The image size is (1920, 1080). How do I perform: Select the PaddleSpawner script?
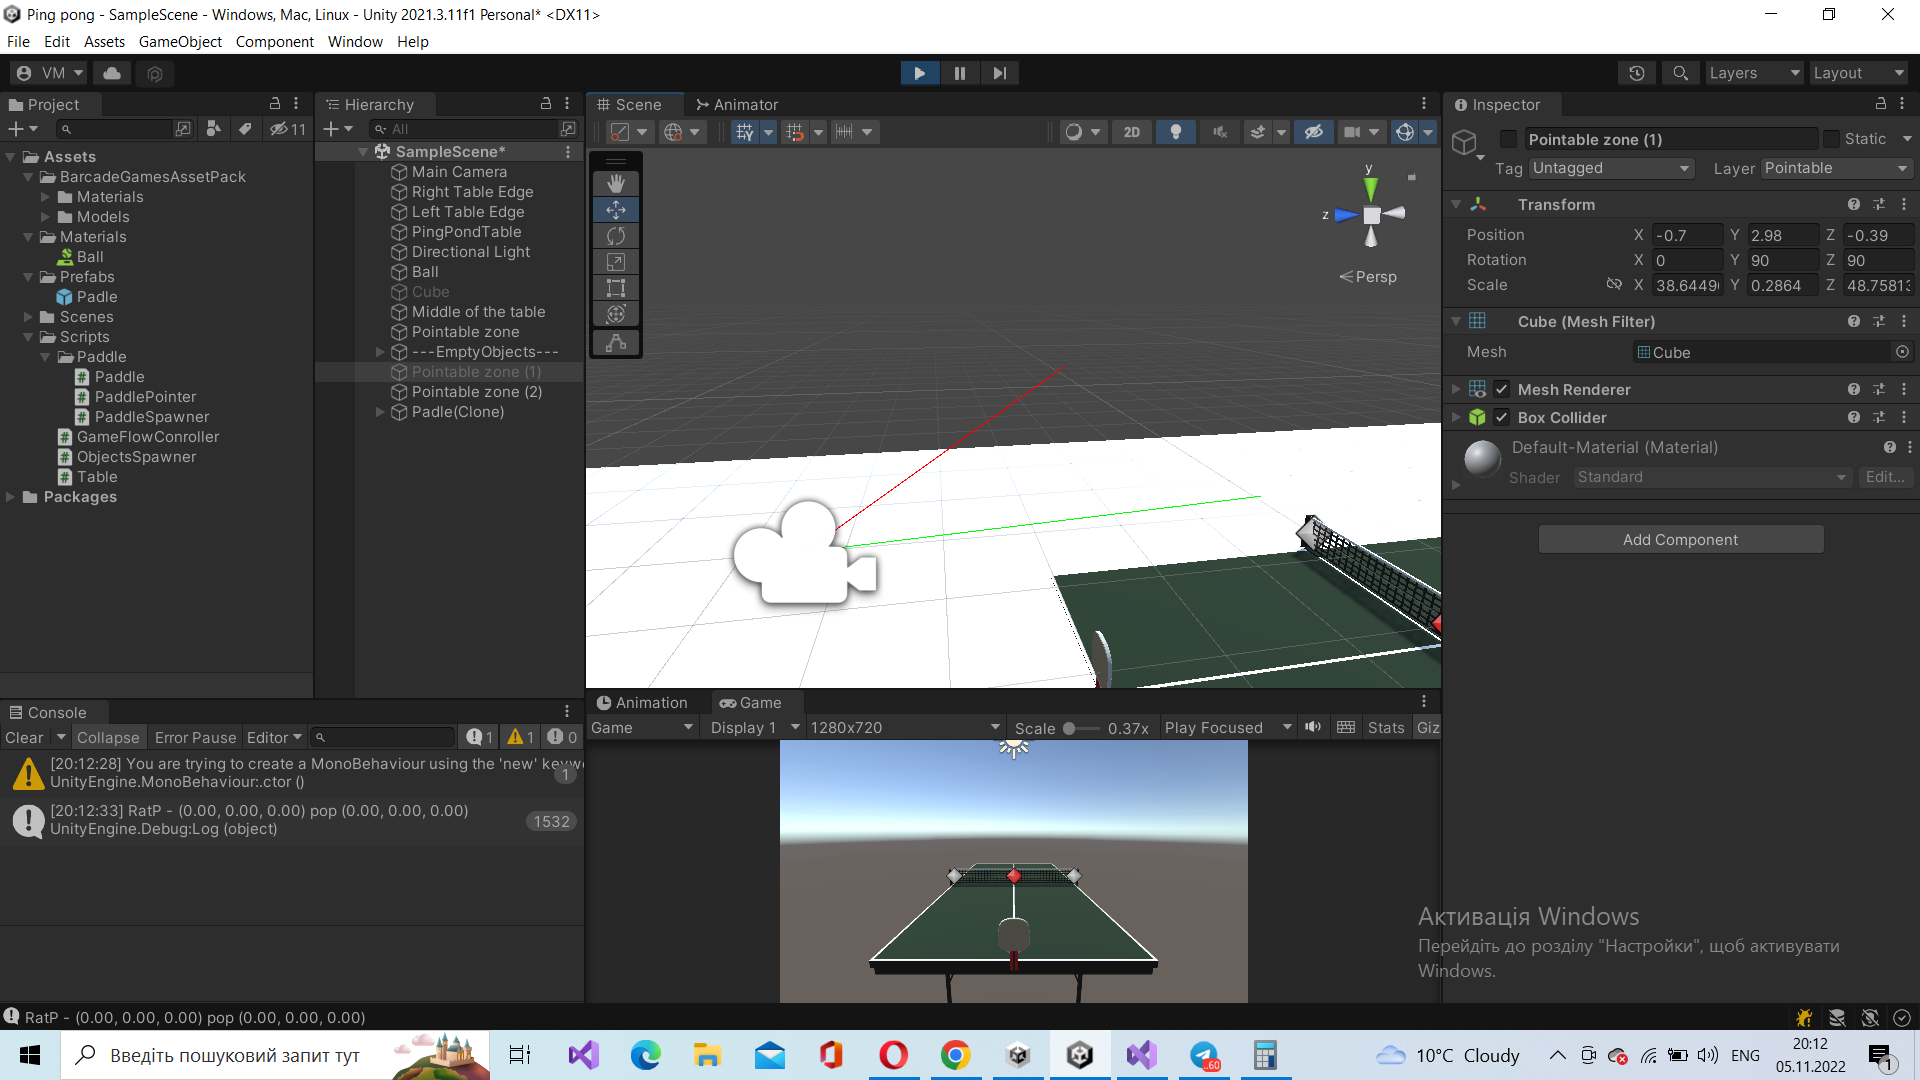tap(151, 417)
